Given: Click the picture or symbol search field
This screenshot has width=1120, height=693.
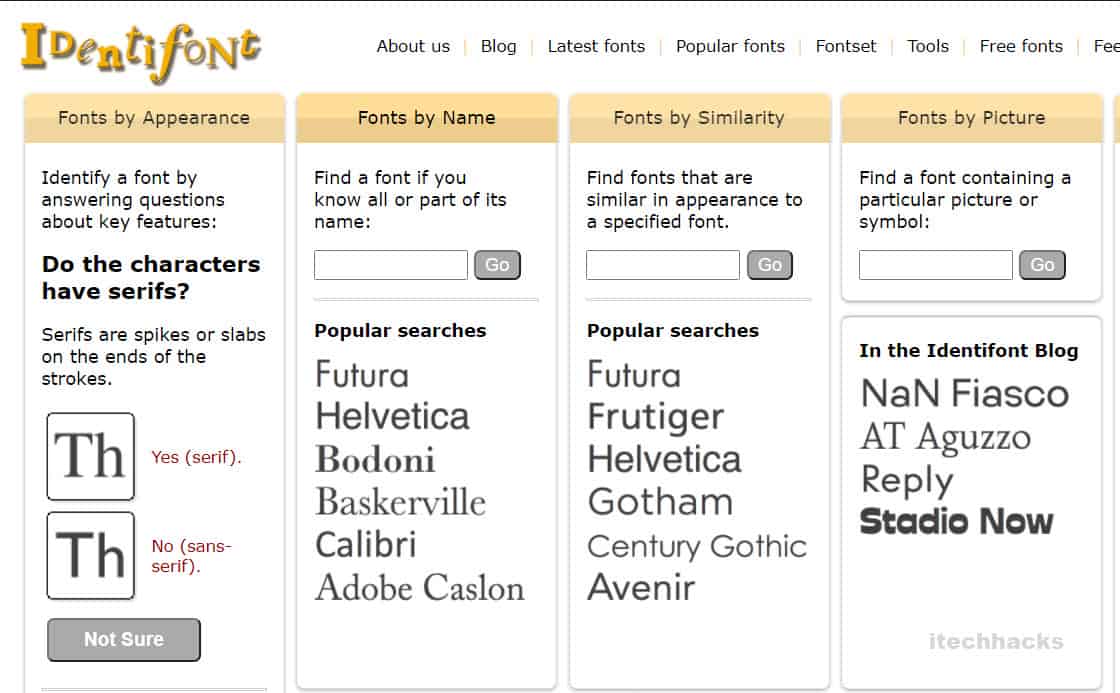Looking at the screenshot, I should [936, 265].
